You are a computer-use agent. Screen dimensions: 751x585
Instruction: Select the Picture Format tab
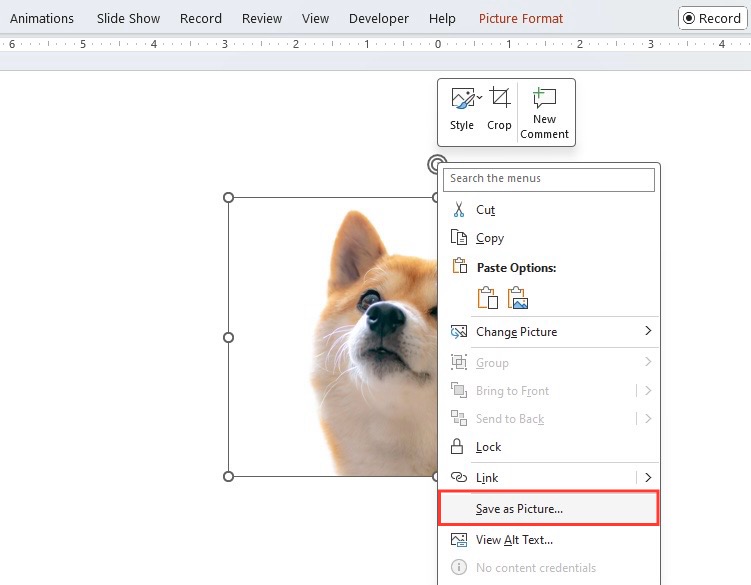pos(521,18)
